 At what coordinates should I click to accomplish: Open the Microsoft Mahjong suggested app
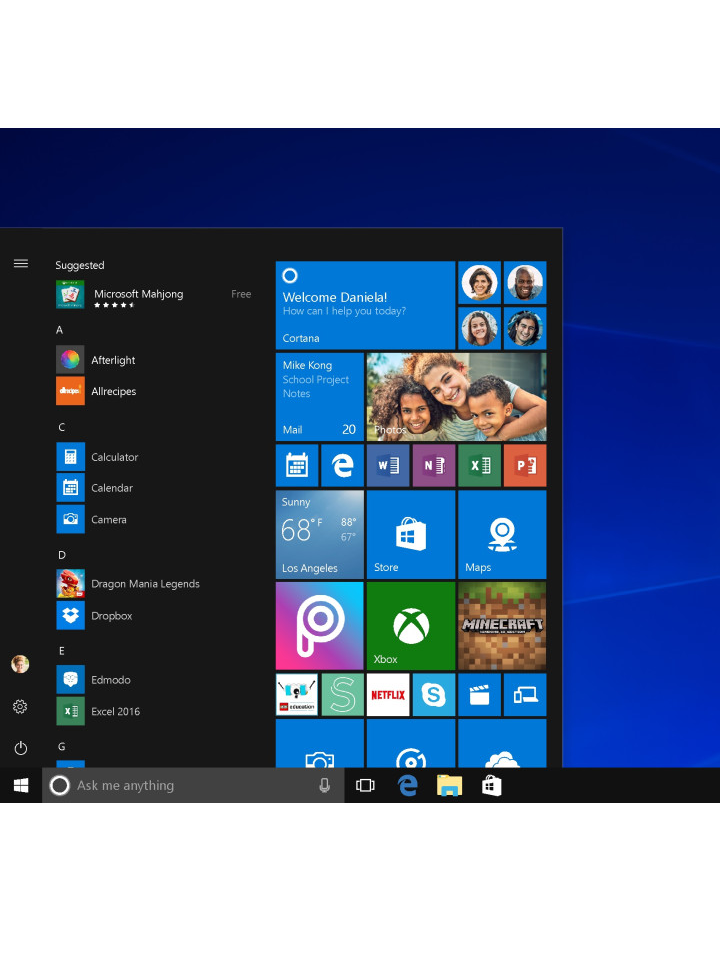tap(153, 294)
